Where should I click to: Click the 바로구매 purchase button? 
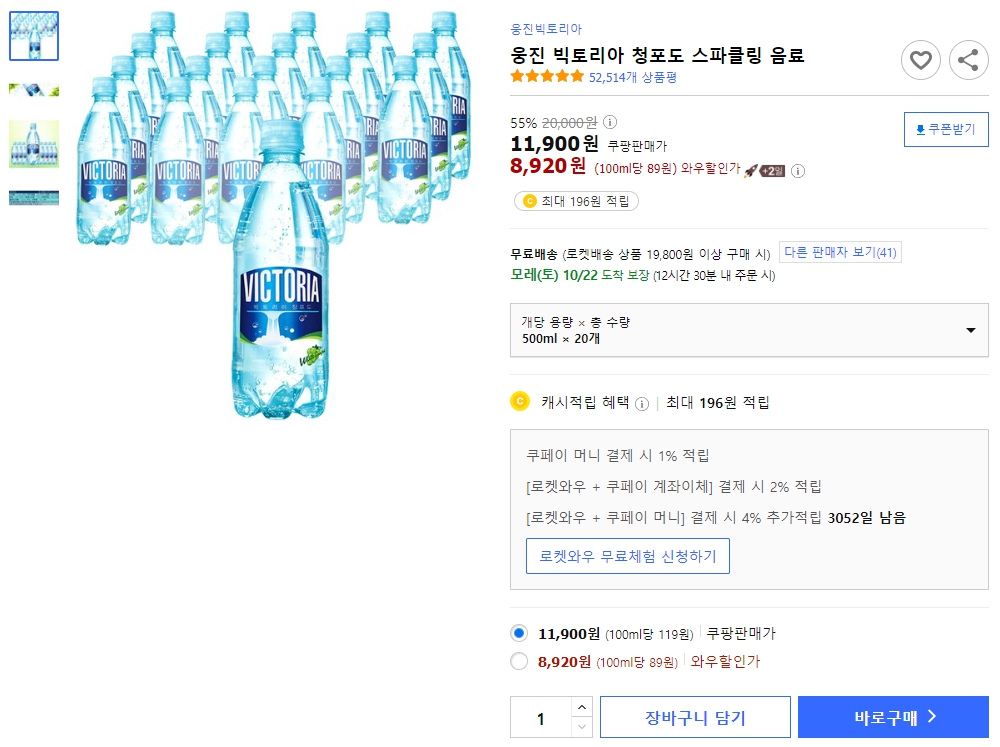[x=893, y=716]
